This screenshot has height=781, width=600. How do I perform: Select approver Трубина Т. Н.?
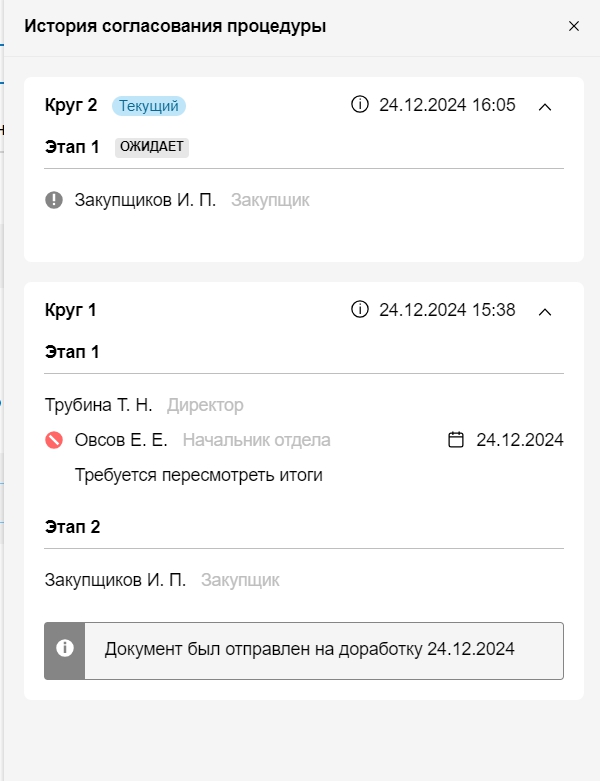[x=99, y=405]
